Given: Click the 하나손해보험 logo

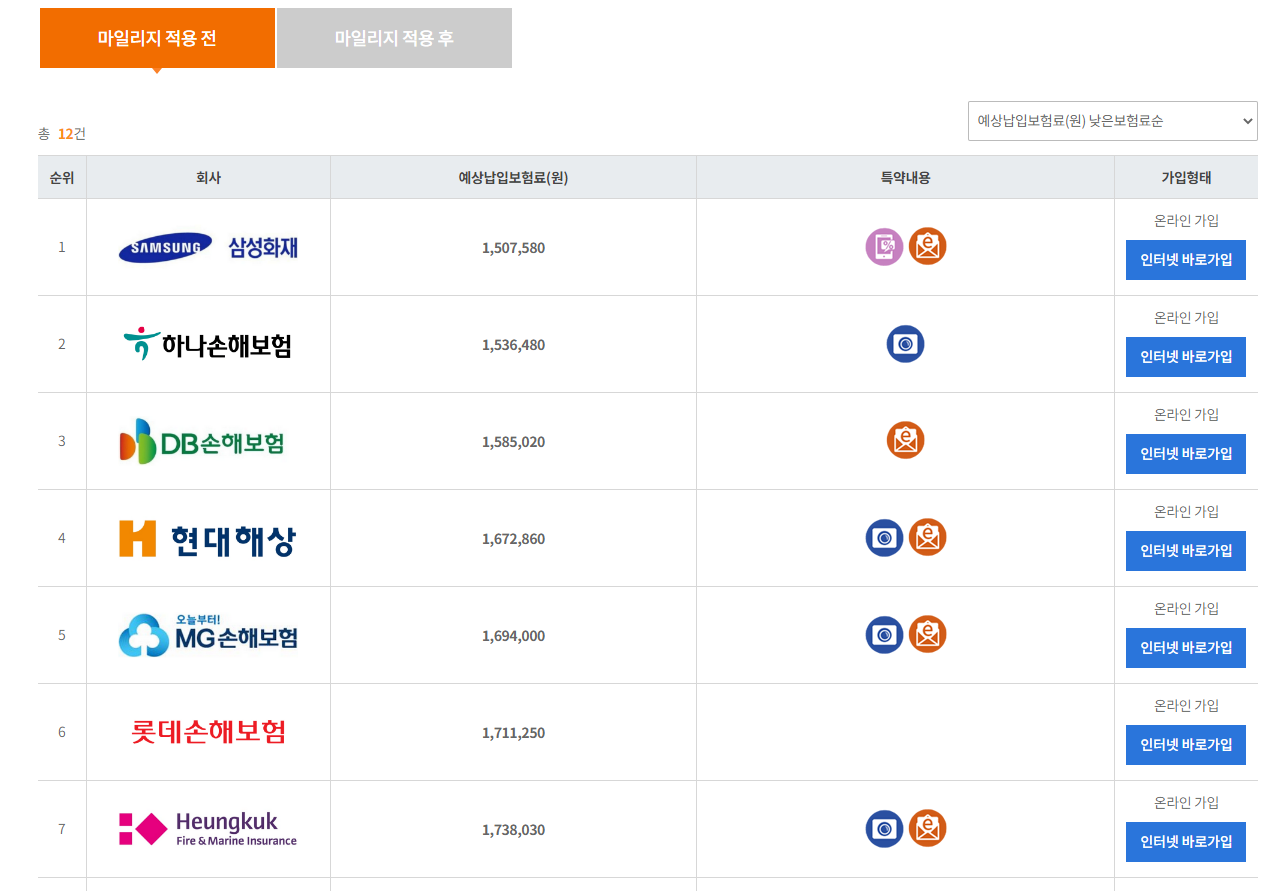Looking at the screenshot, I should pos(208,344).
